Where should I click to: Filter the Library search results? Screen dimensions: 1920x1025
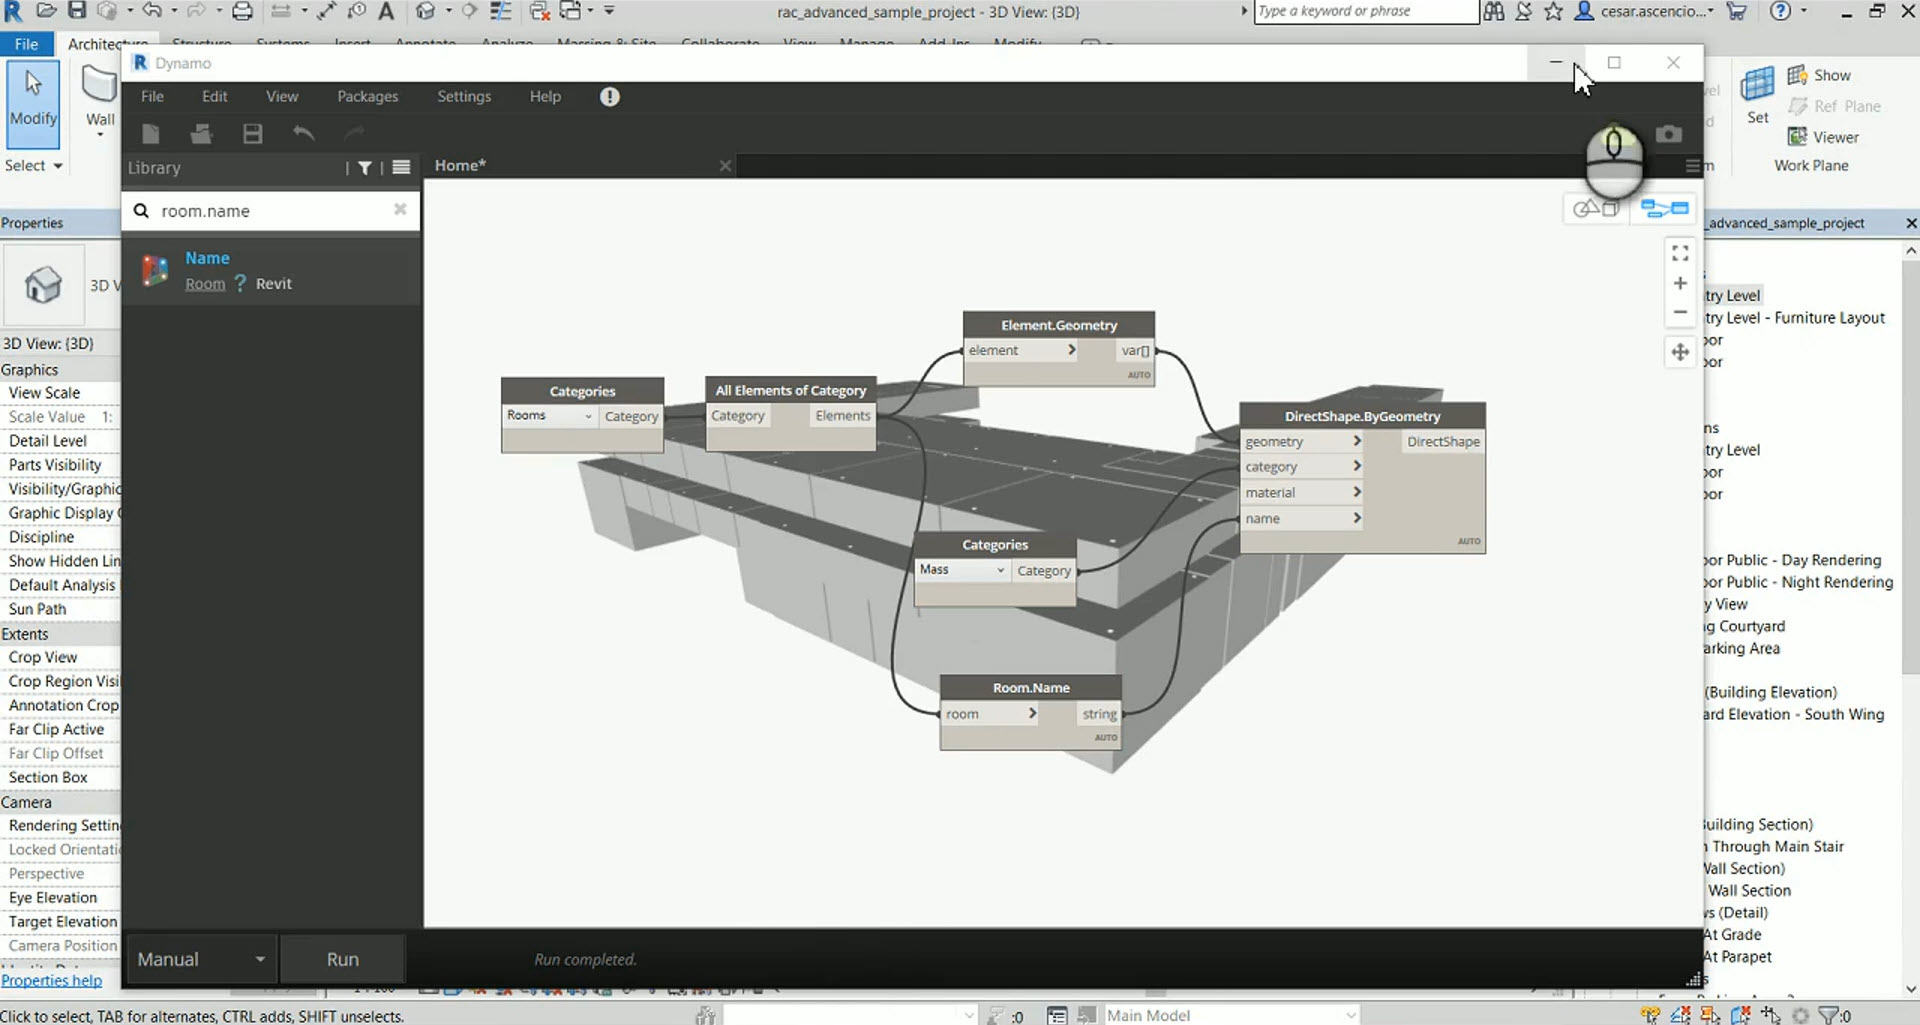tap(364, 167)
